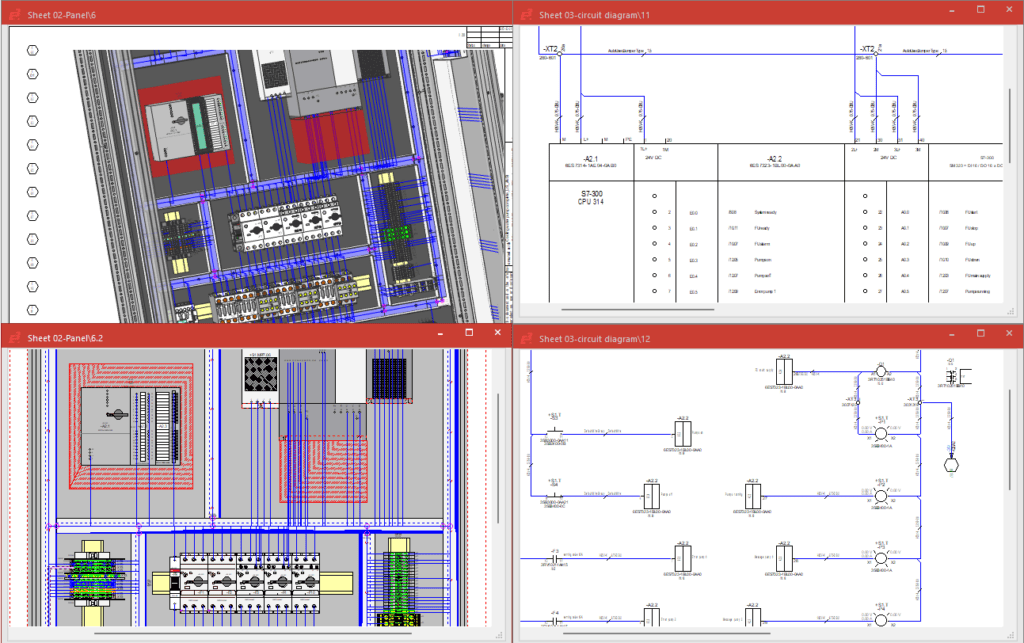Click the resize grip of Panel\6.2 window
The height and width of the screenshot is (643, 1024).
499,635
